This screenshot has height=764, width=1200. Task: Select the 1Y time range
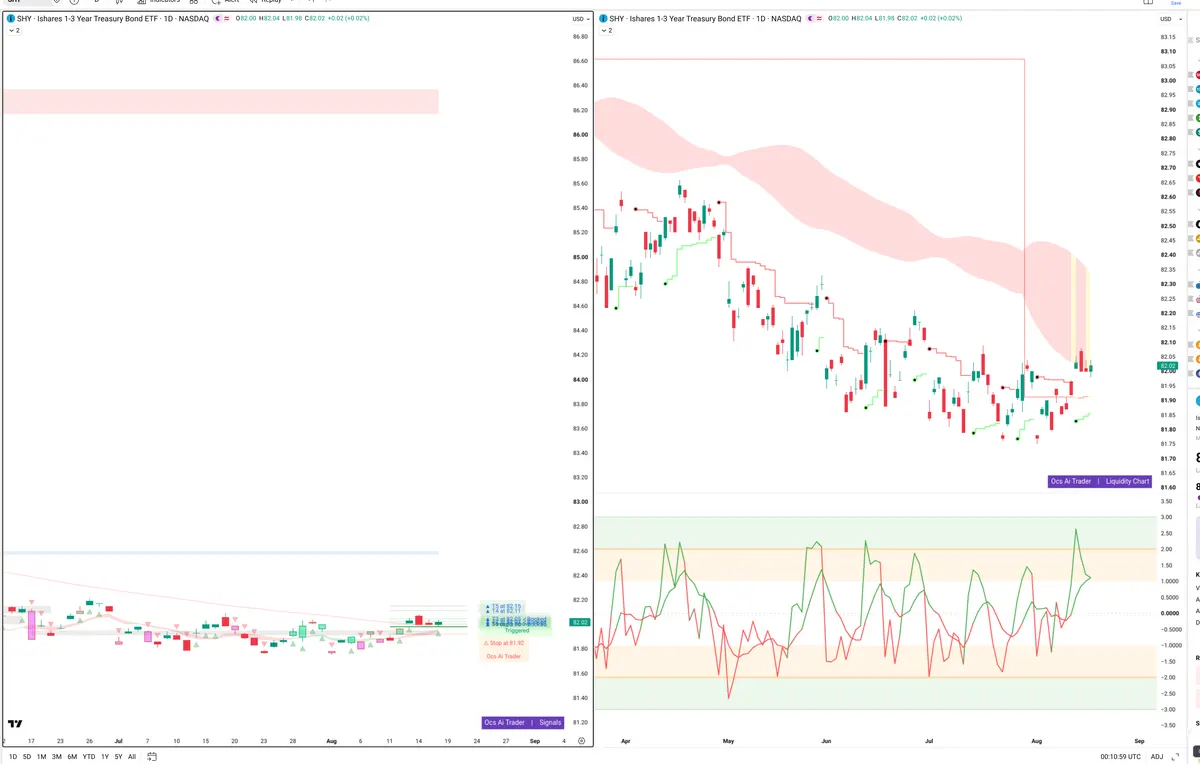(105, 757)
